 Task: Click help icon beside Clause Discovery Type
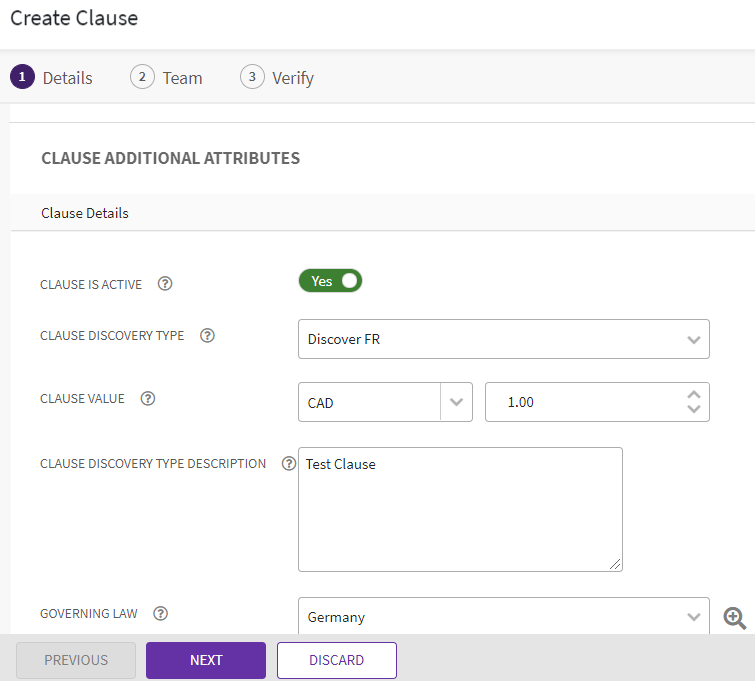[207, 336]
